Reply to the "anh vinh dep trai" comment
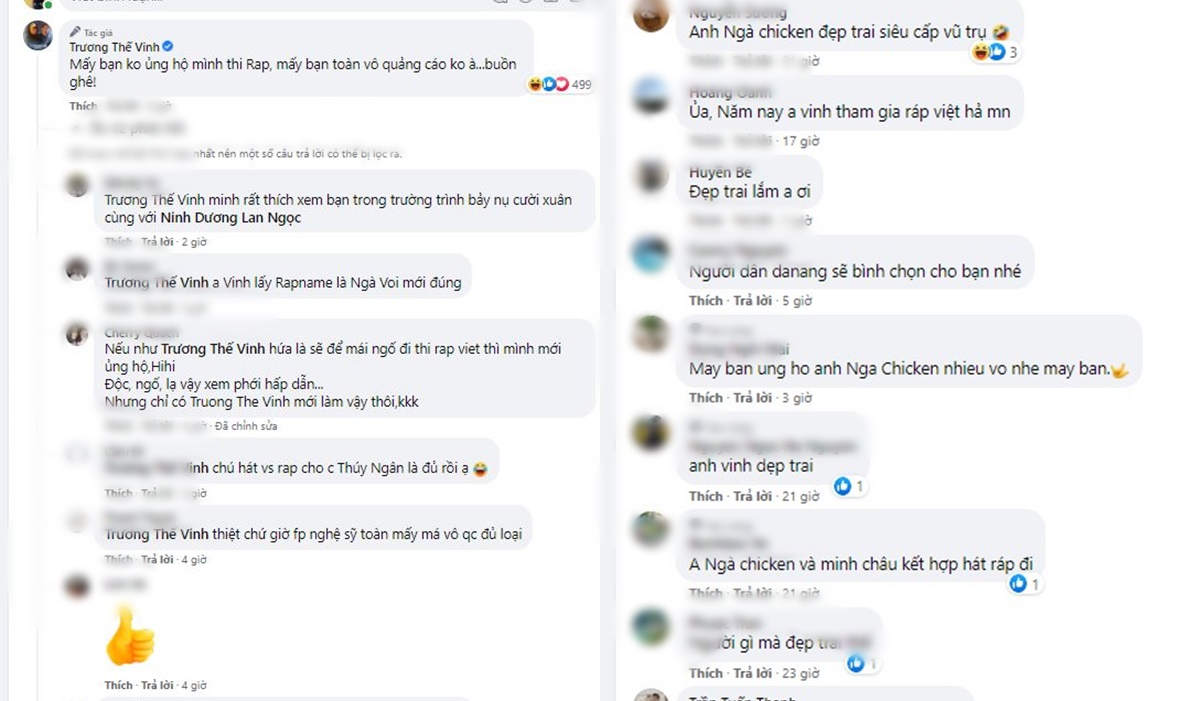 pos(753,496)
